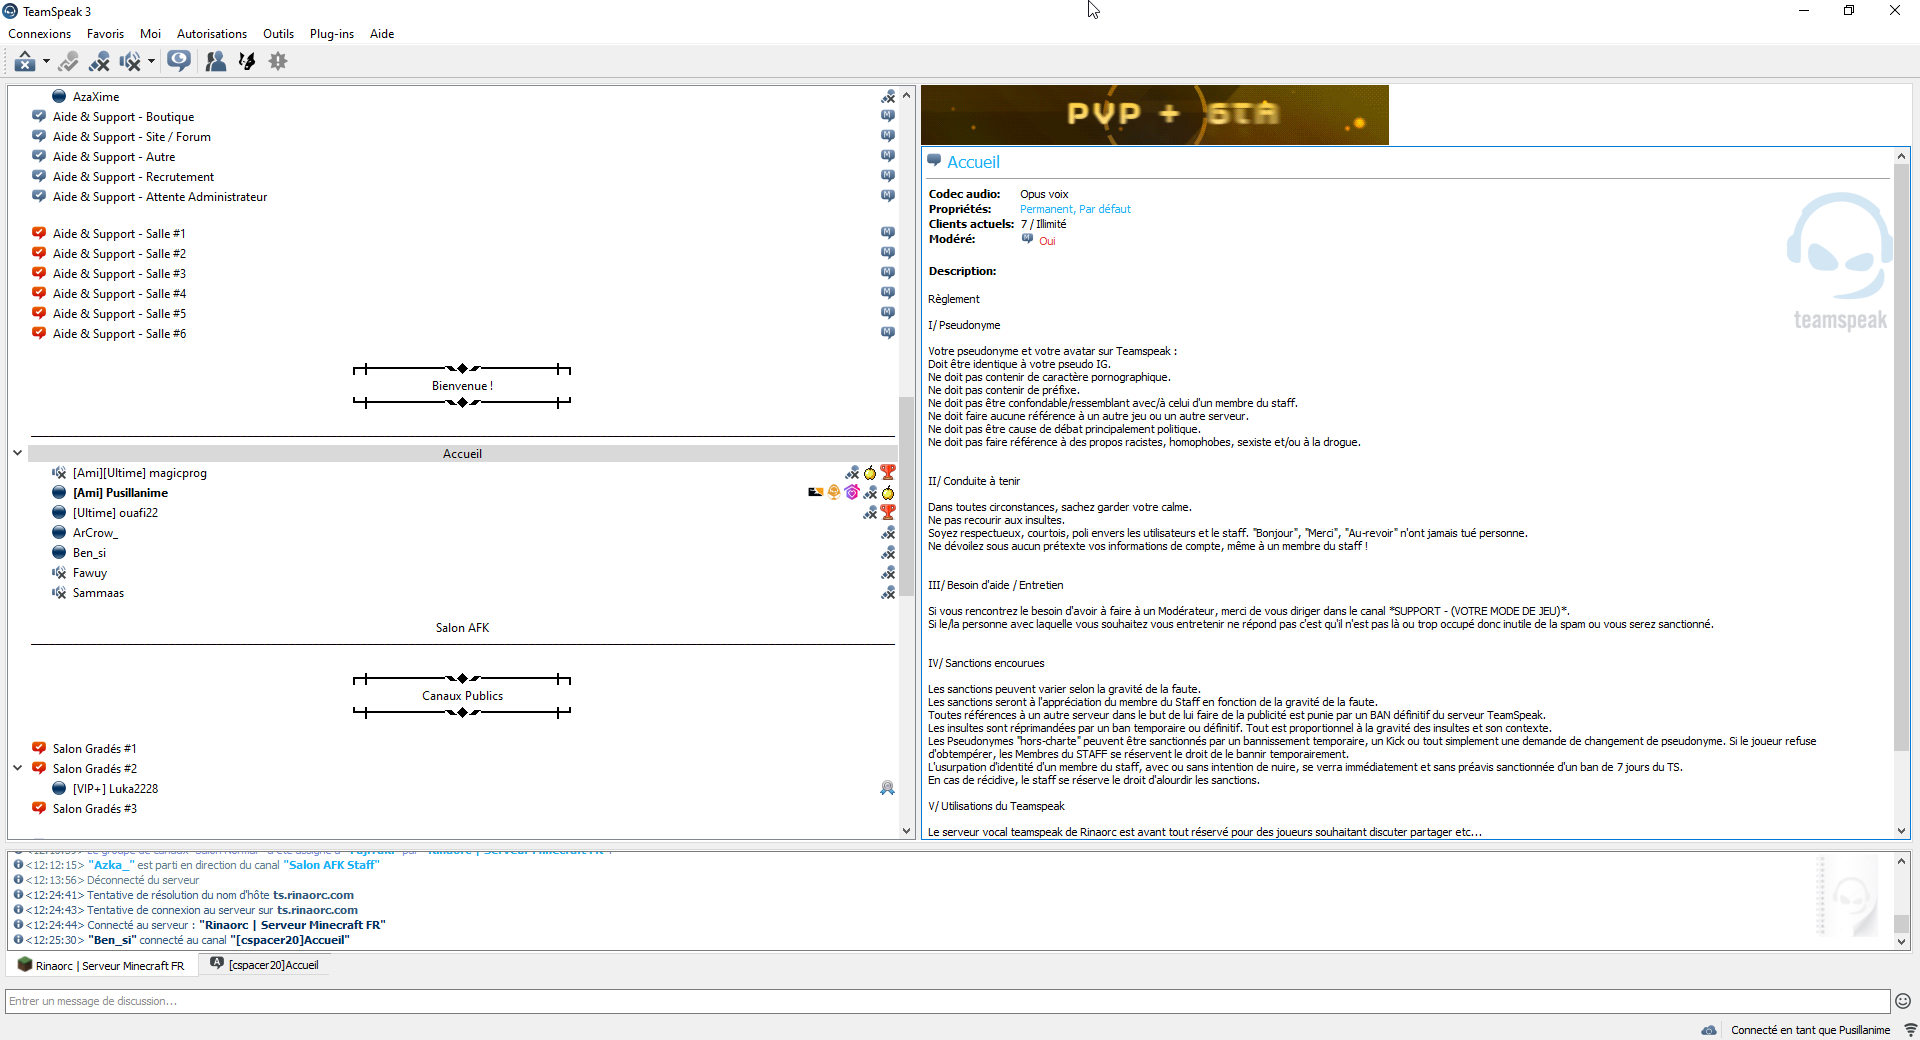Click the orange egg badge of Pusillanime

[834, 492]
